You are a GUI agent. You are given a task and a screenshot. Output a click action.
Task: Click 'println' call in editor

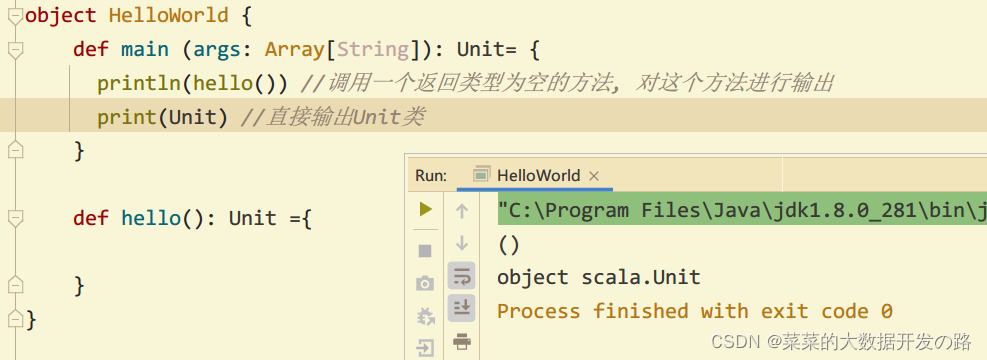click(138, 83)
